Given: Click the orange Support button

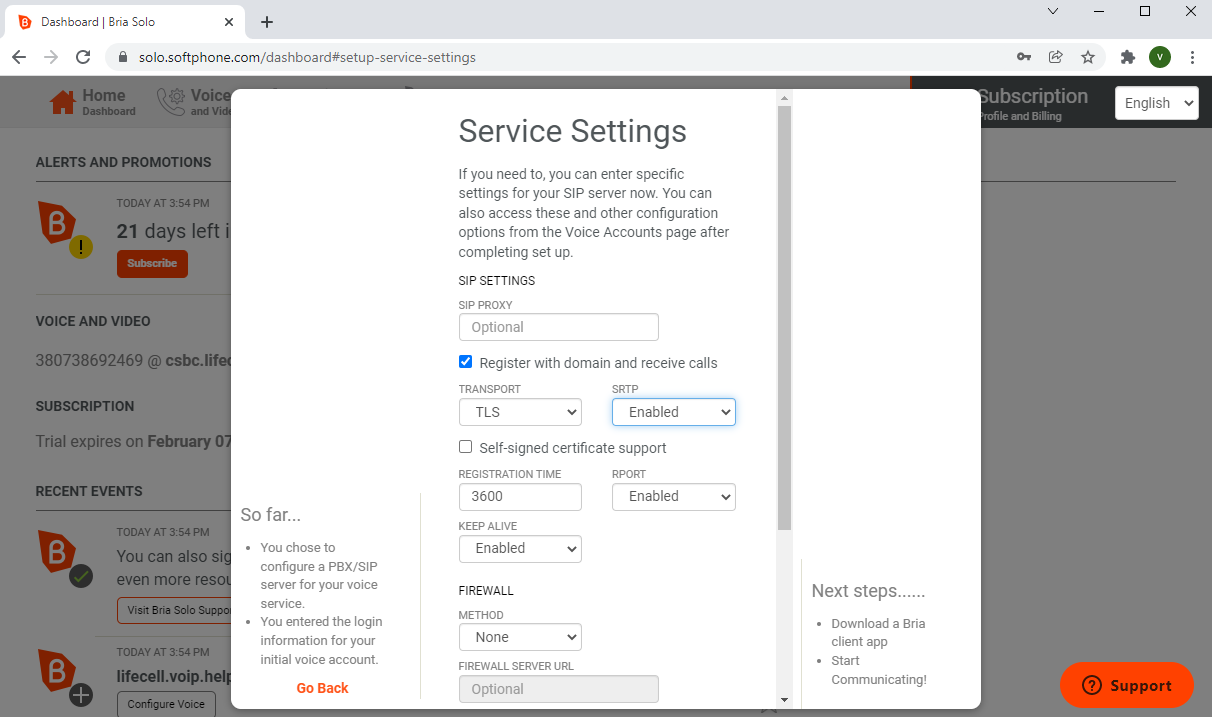Looking at the screenshot, I should (1127, 685).
